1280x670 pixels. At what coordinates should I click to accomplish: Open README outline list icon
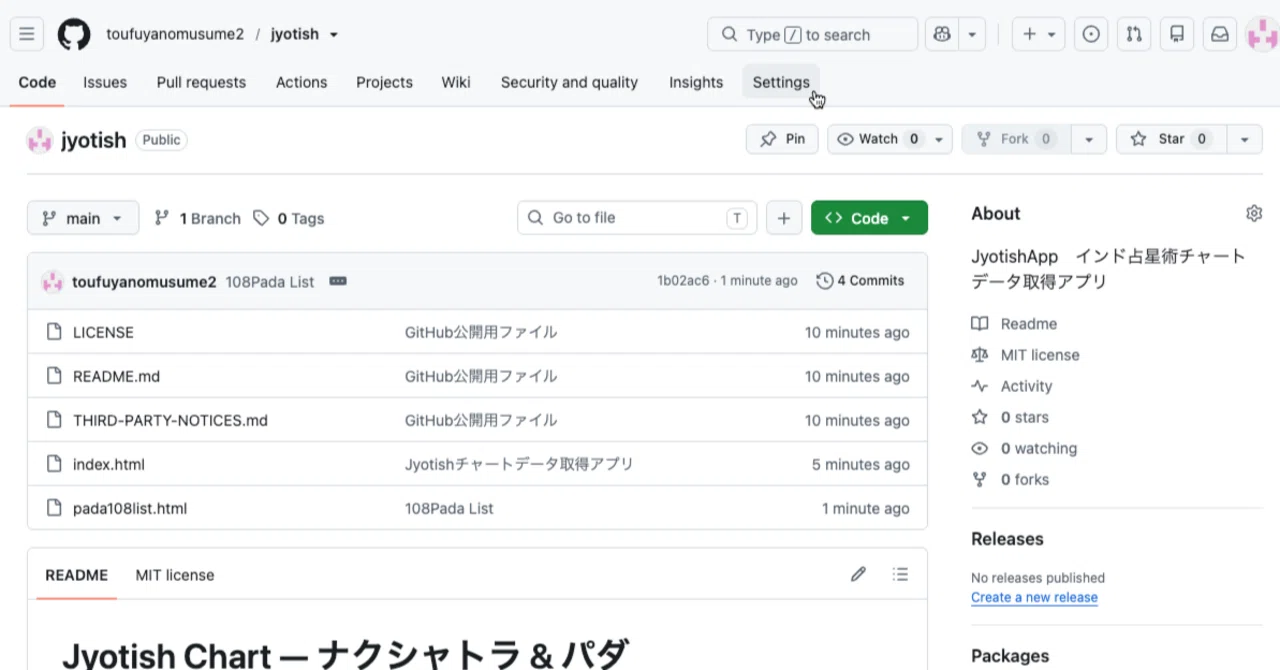coord(901,574)
